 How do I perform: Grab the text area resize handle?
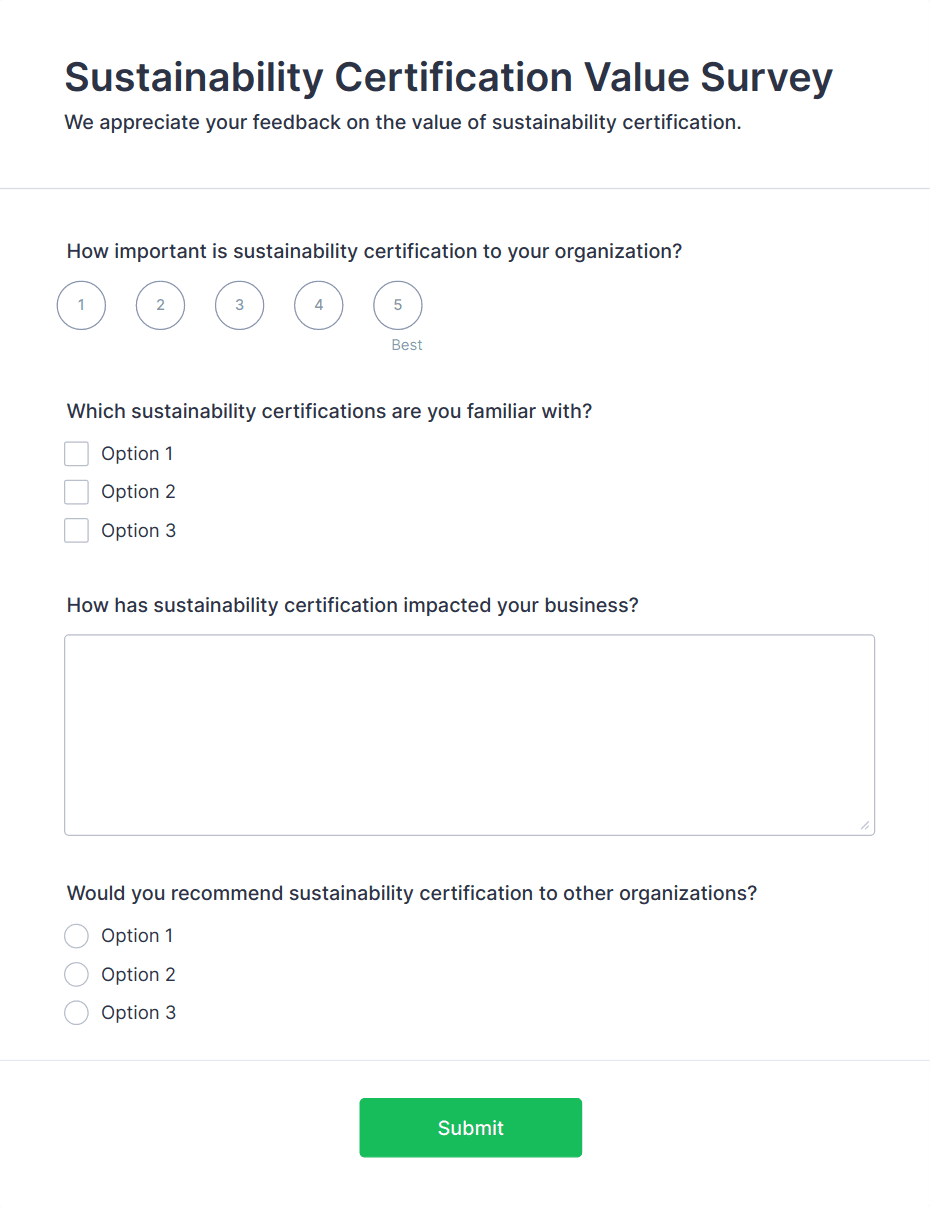864,825
